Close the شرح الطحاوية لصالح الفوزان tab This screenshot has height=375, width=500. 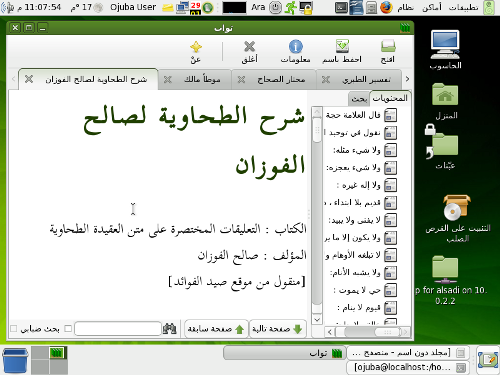coord(29,79)
